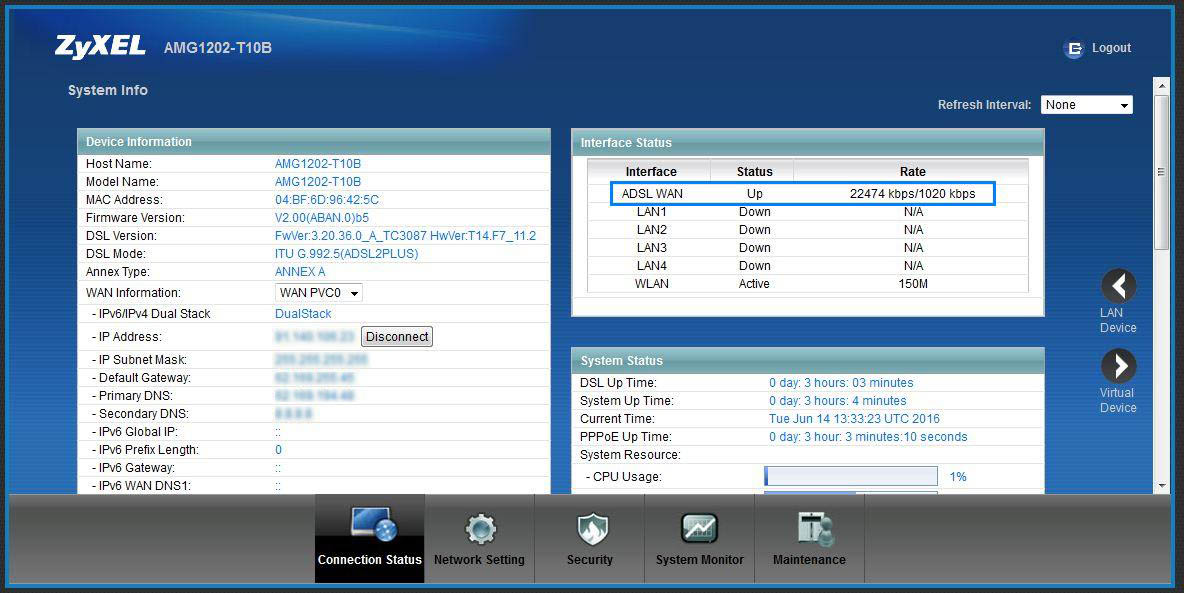Click the System Status panel header

coord(808,361)
